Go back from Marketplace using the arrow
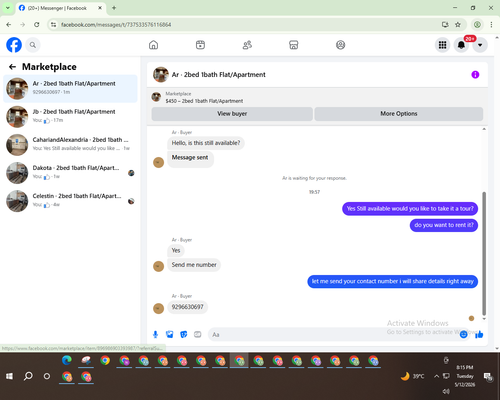 (x=12, y=67)
